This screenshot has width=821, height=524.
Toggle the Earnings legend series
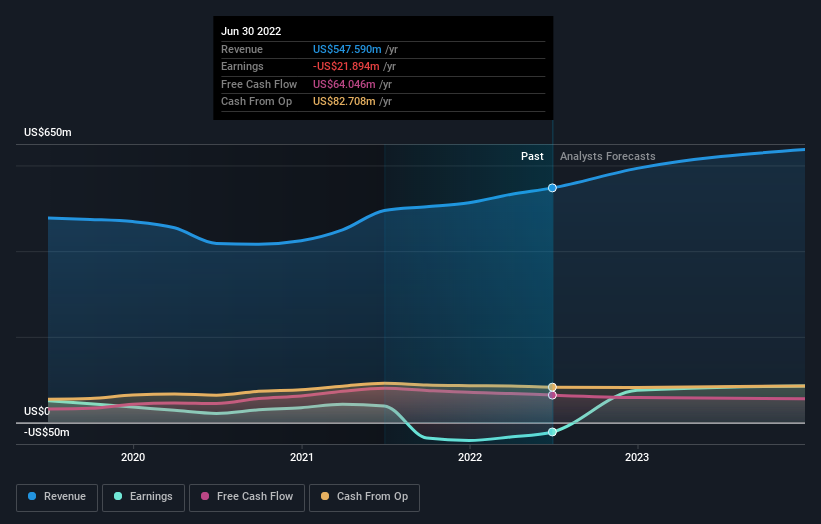143,497
